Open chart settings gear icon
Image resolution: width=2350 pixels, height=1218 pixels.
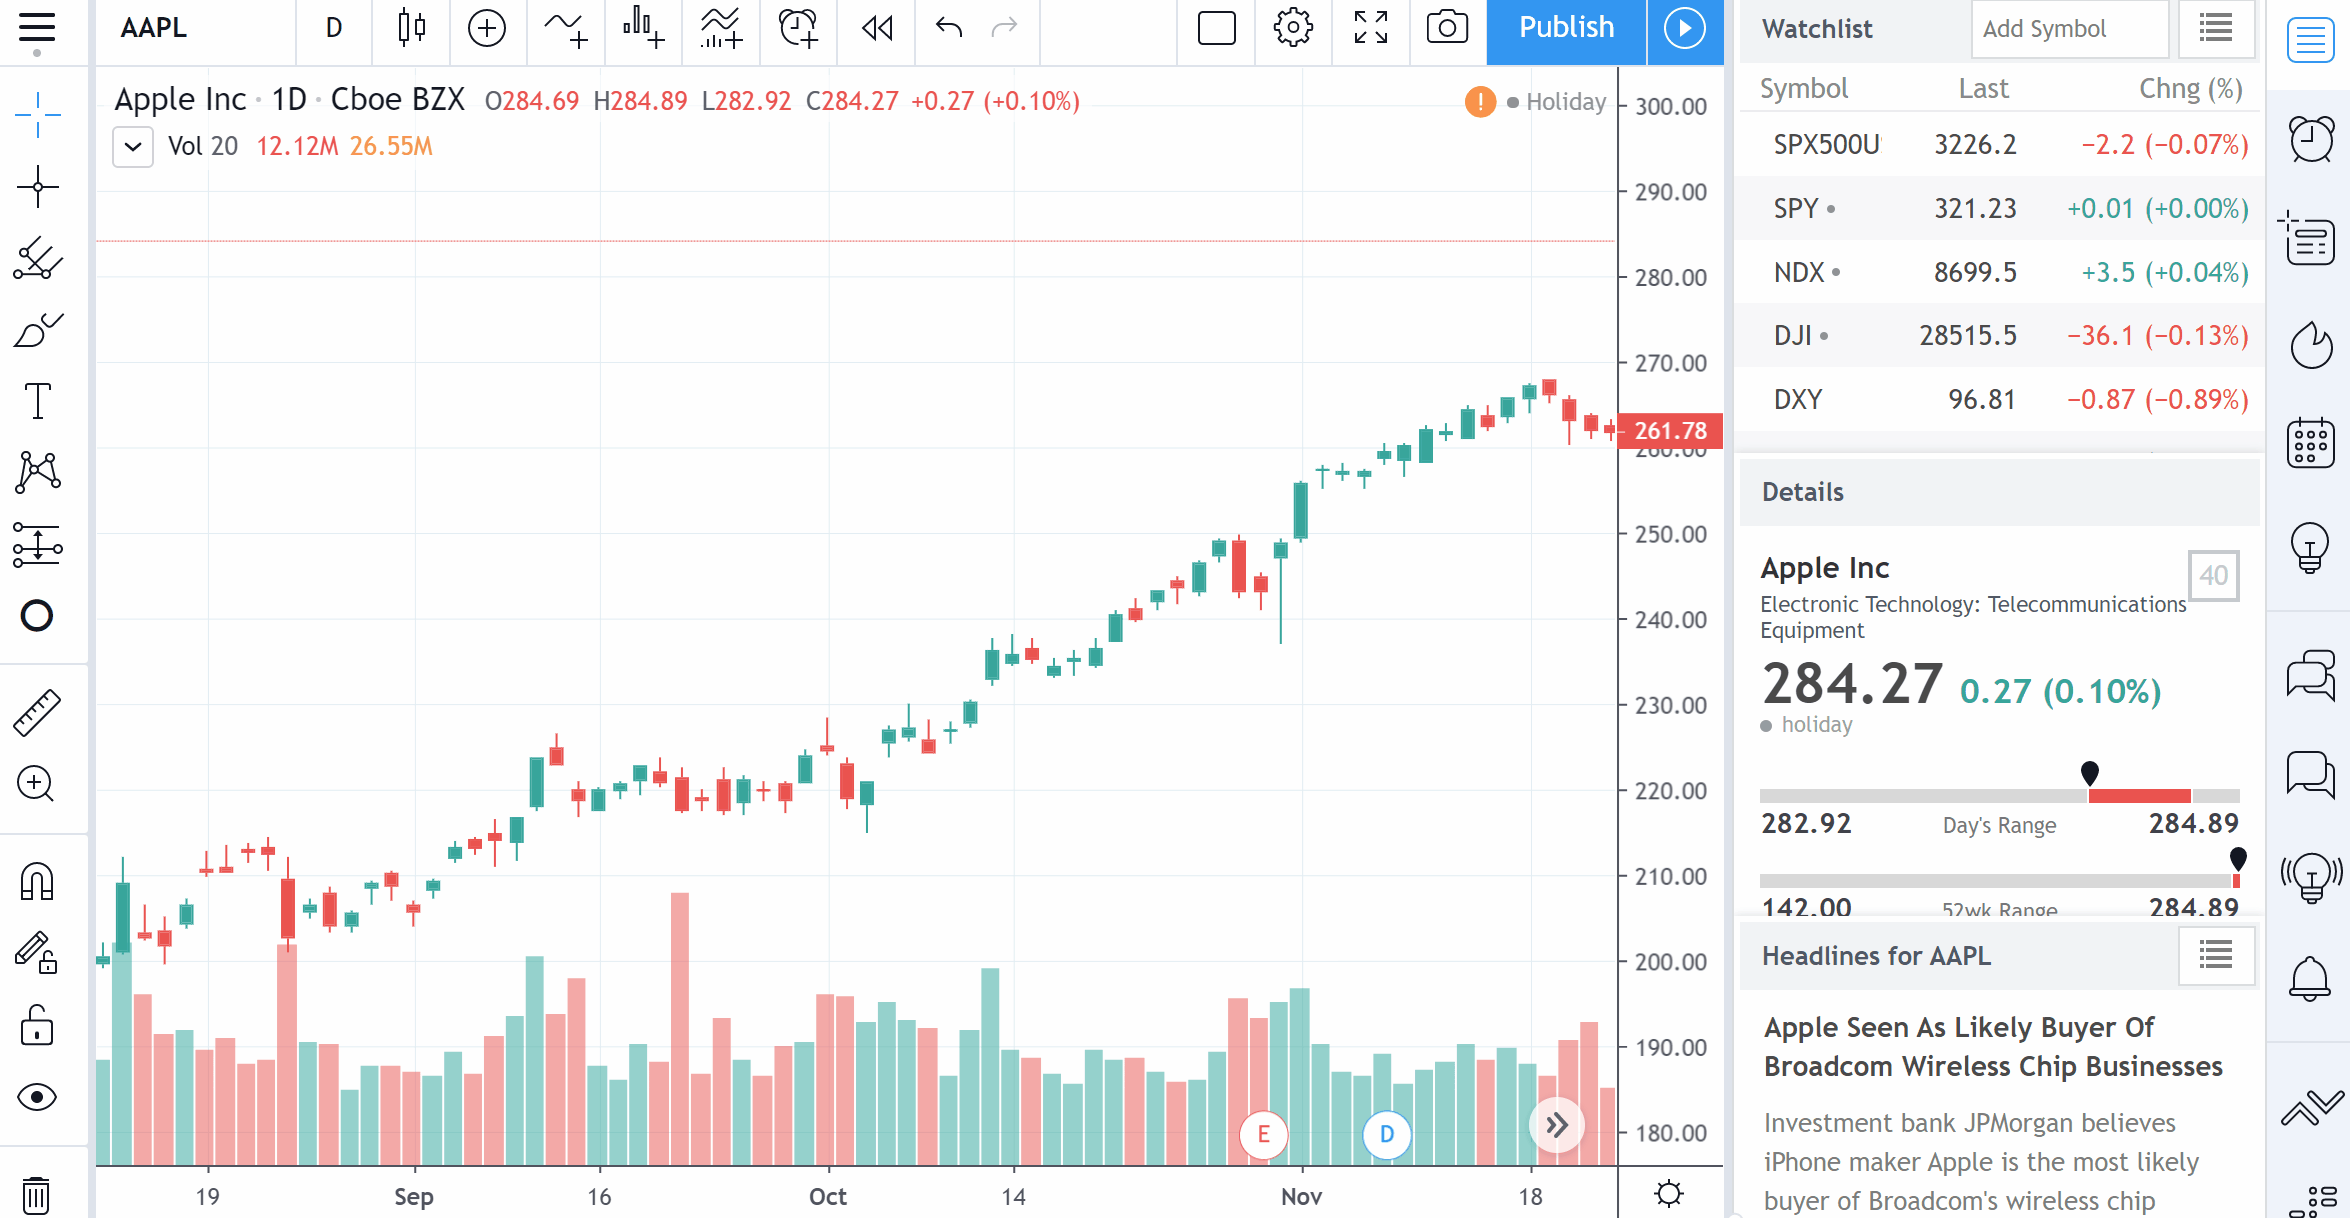point(1293,28)
